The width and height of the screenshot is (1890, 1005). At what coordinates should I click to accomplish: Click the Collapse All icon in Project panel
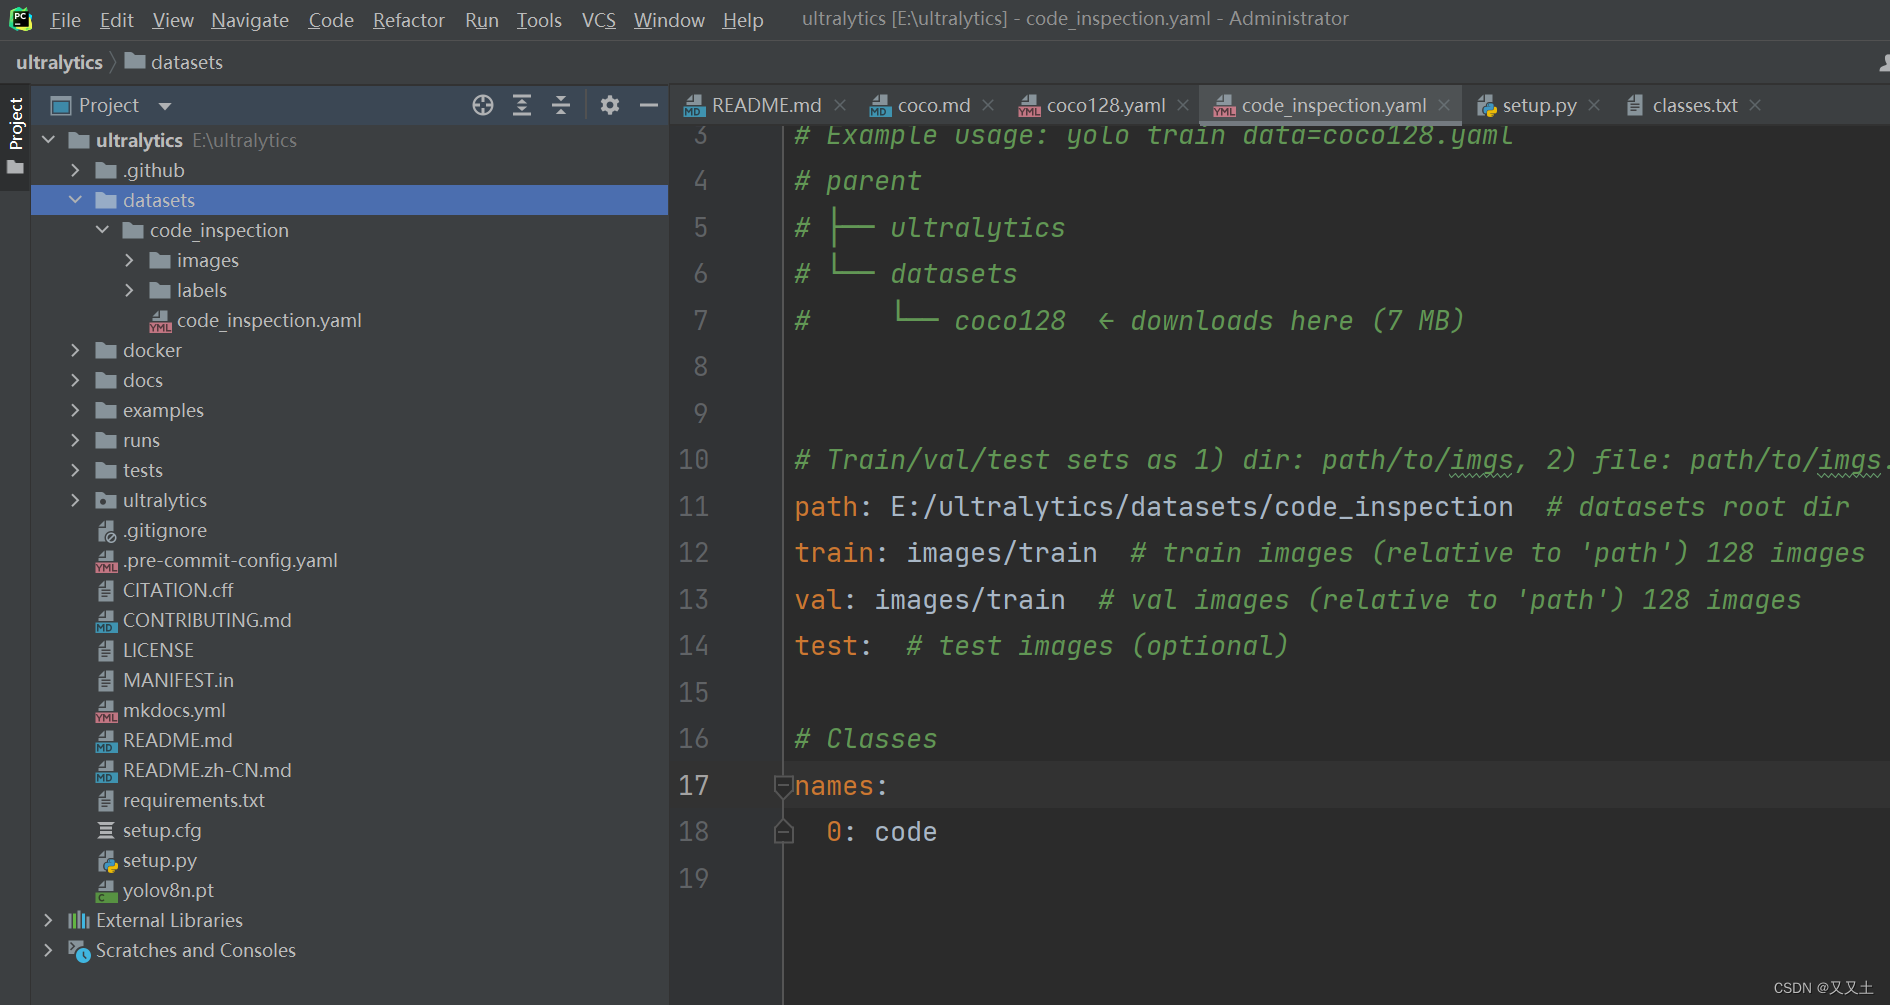pos(561,105)
